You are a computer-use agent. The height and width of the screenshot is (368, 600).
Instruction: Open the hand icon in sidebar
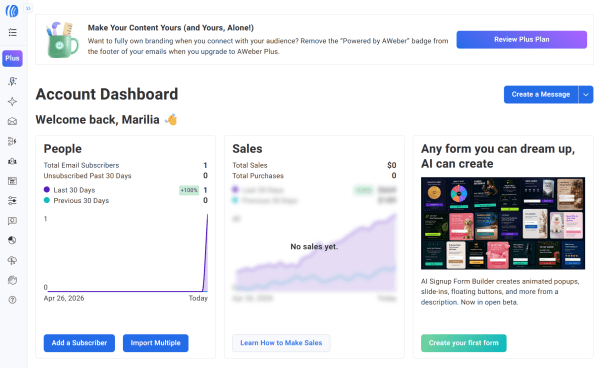coord(12,280)
